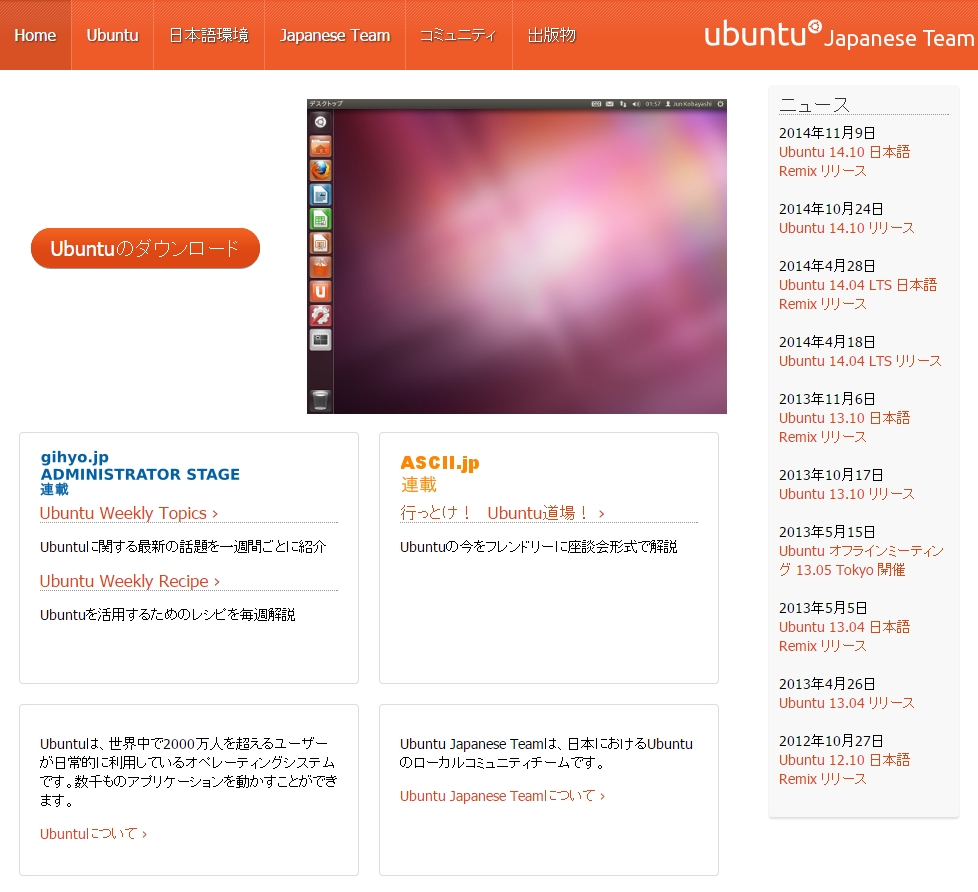Open the Ubuntu 12.10 日本語 Remix リリース link

(844, 769)
